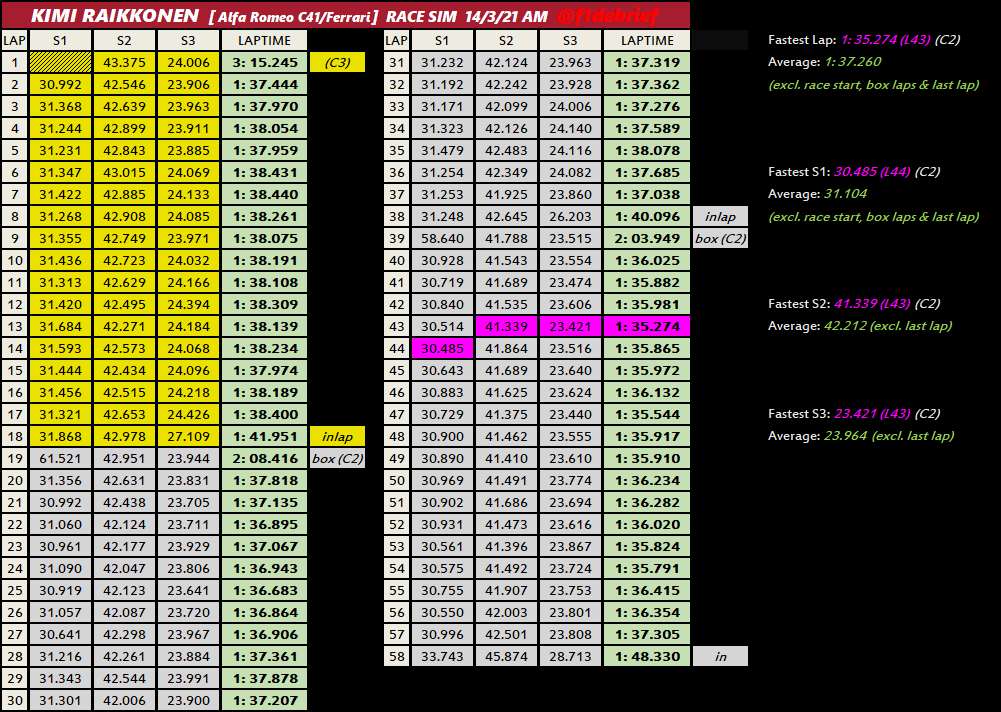
Task: Click the Fastest Lap 1:35.274 (L43) summary
Action: click(x=864, y=40)
